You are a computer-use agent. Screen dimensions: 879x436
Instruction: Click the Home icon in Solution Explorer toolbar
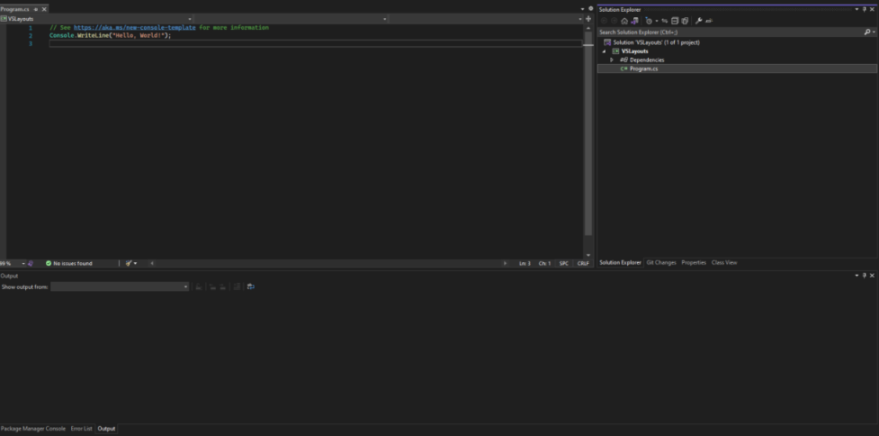[x=624, y=21]
